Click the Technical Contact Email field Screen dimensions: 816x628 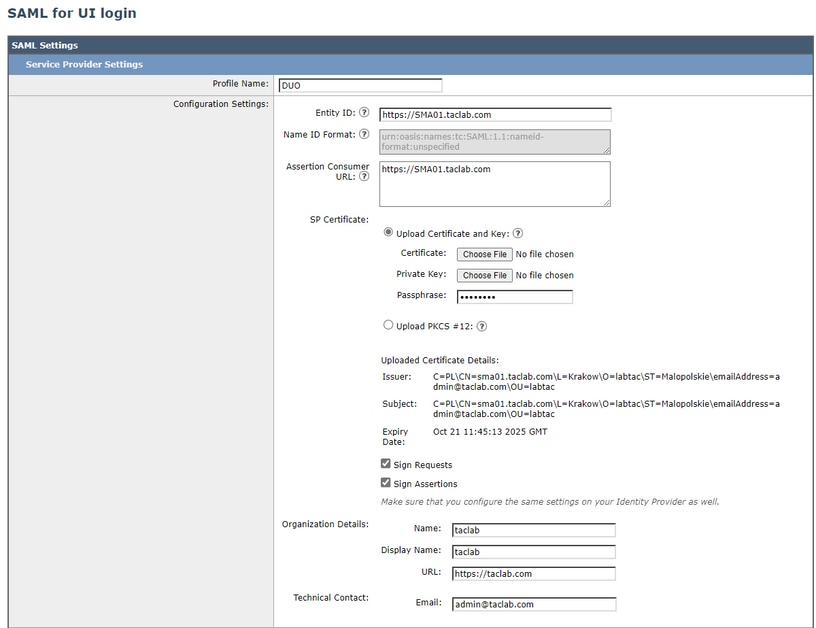coord(534,604)
